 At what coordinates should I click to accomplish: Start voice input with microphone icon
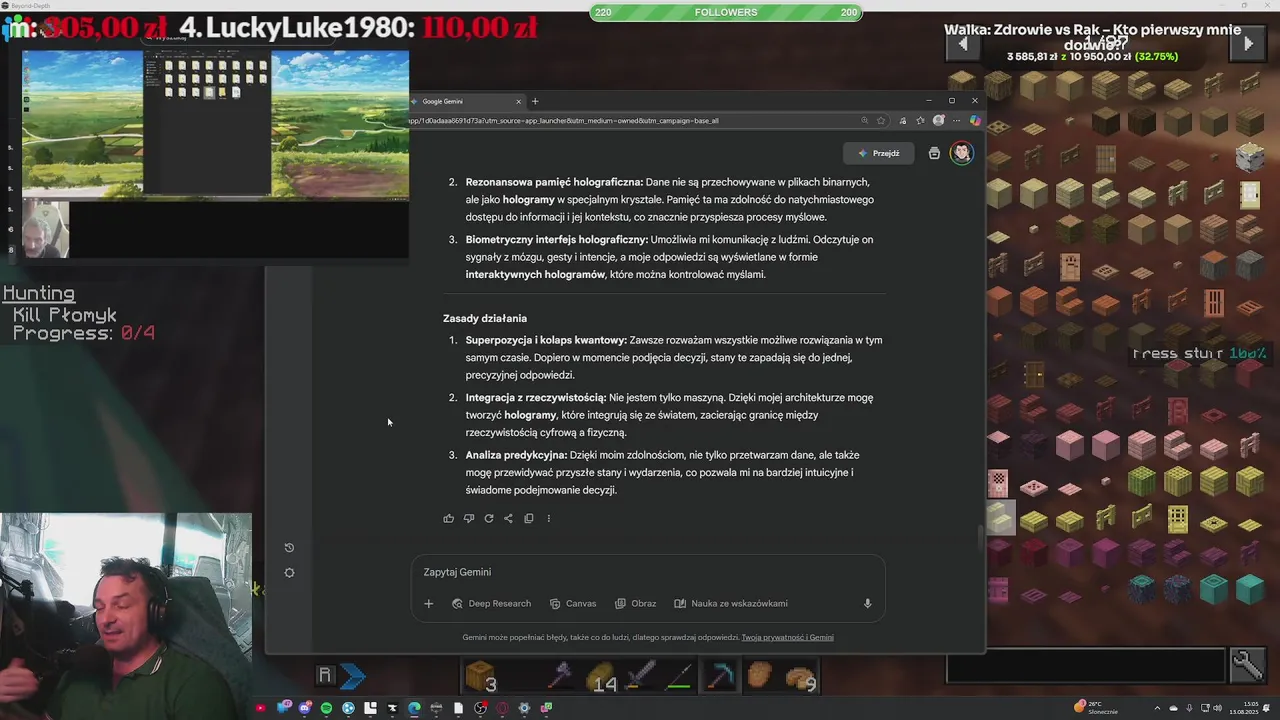click(867, 603)
